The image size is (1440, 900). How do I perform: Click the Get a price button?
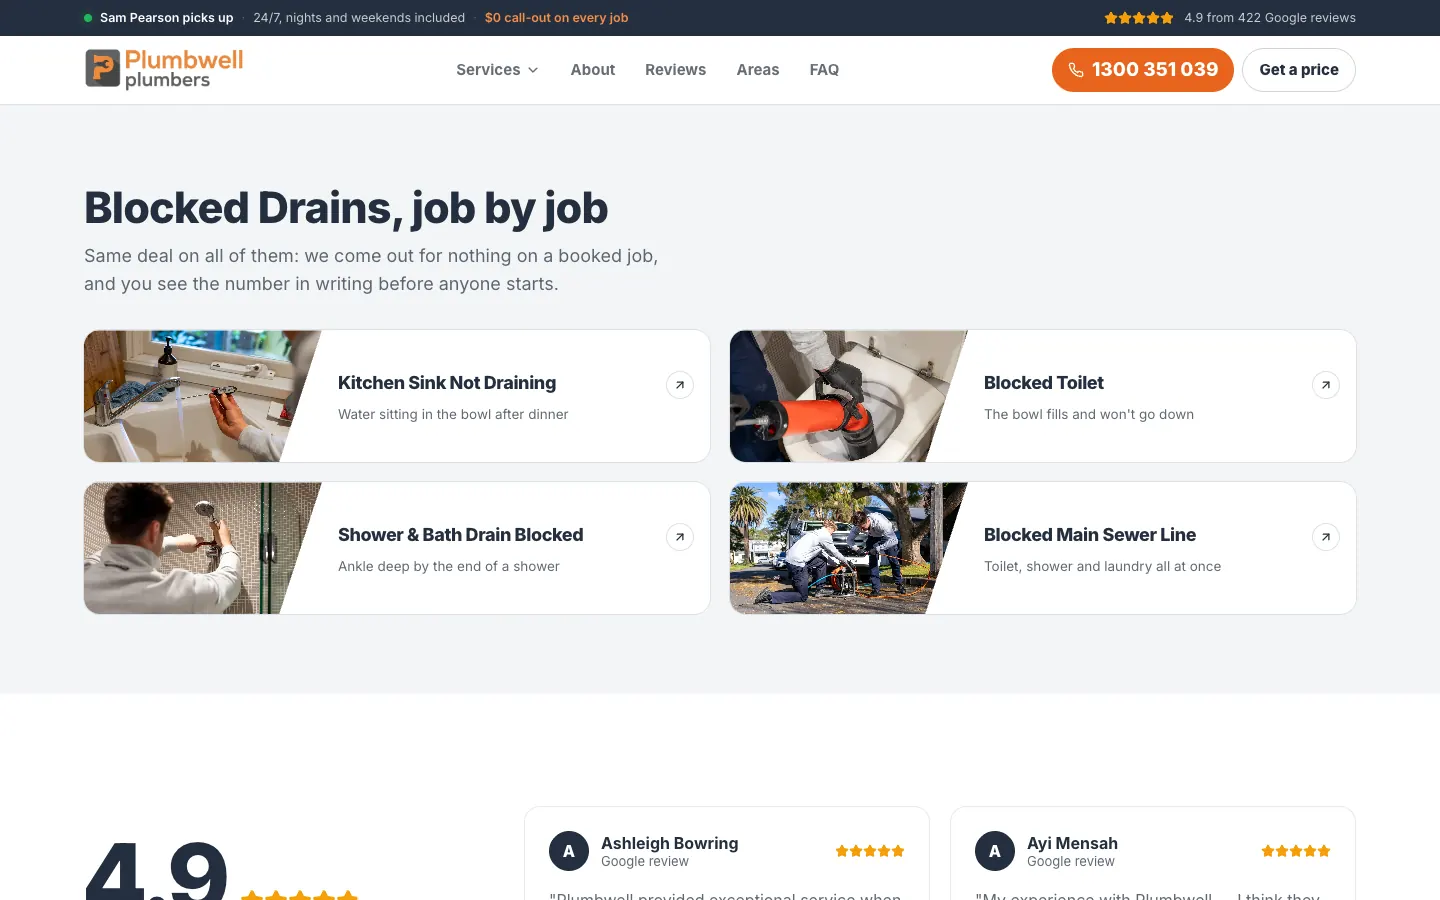[1299, 70]
